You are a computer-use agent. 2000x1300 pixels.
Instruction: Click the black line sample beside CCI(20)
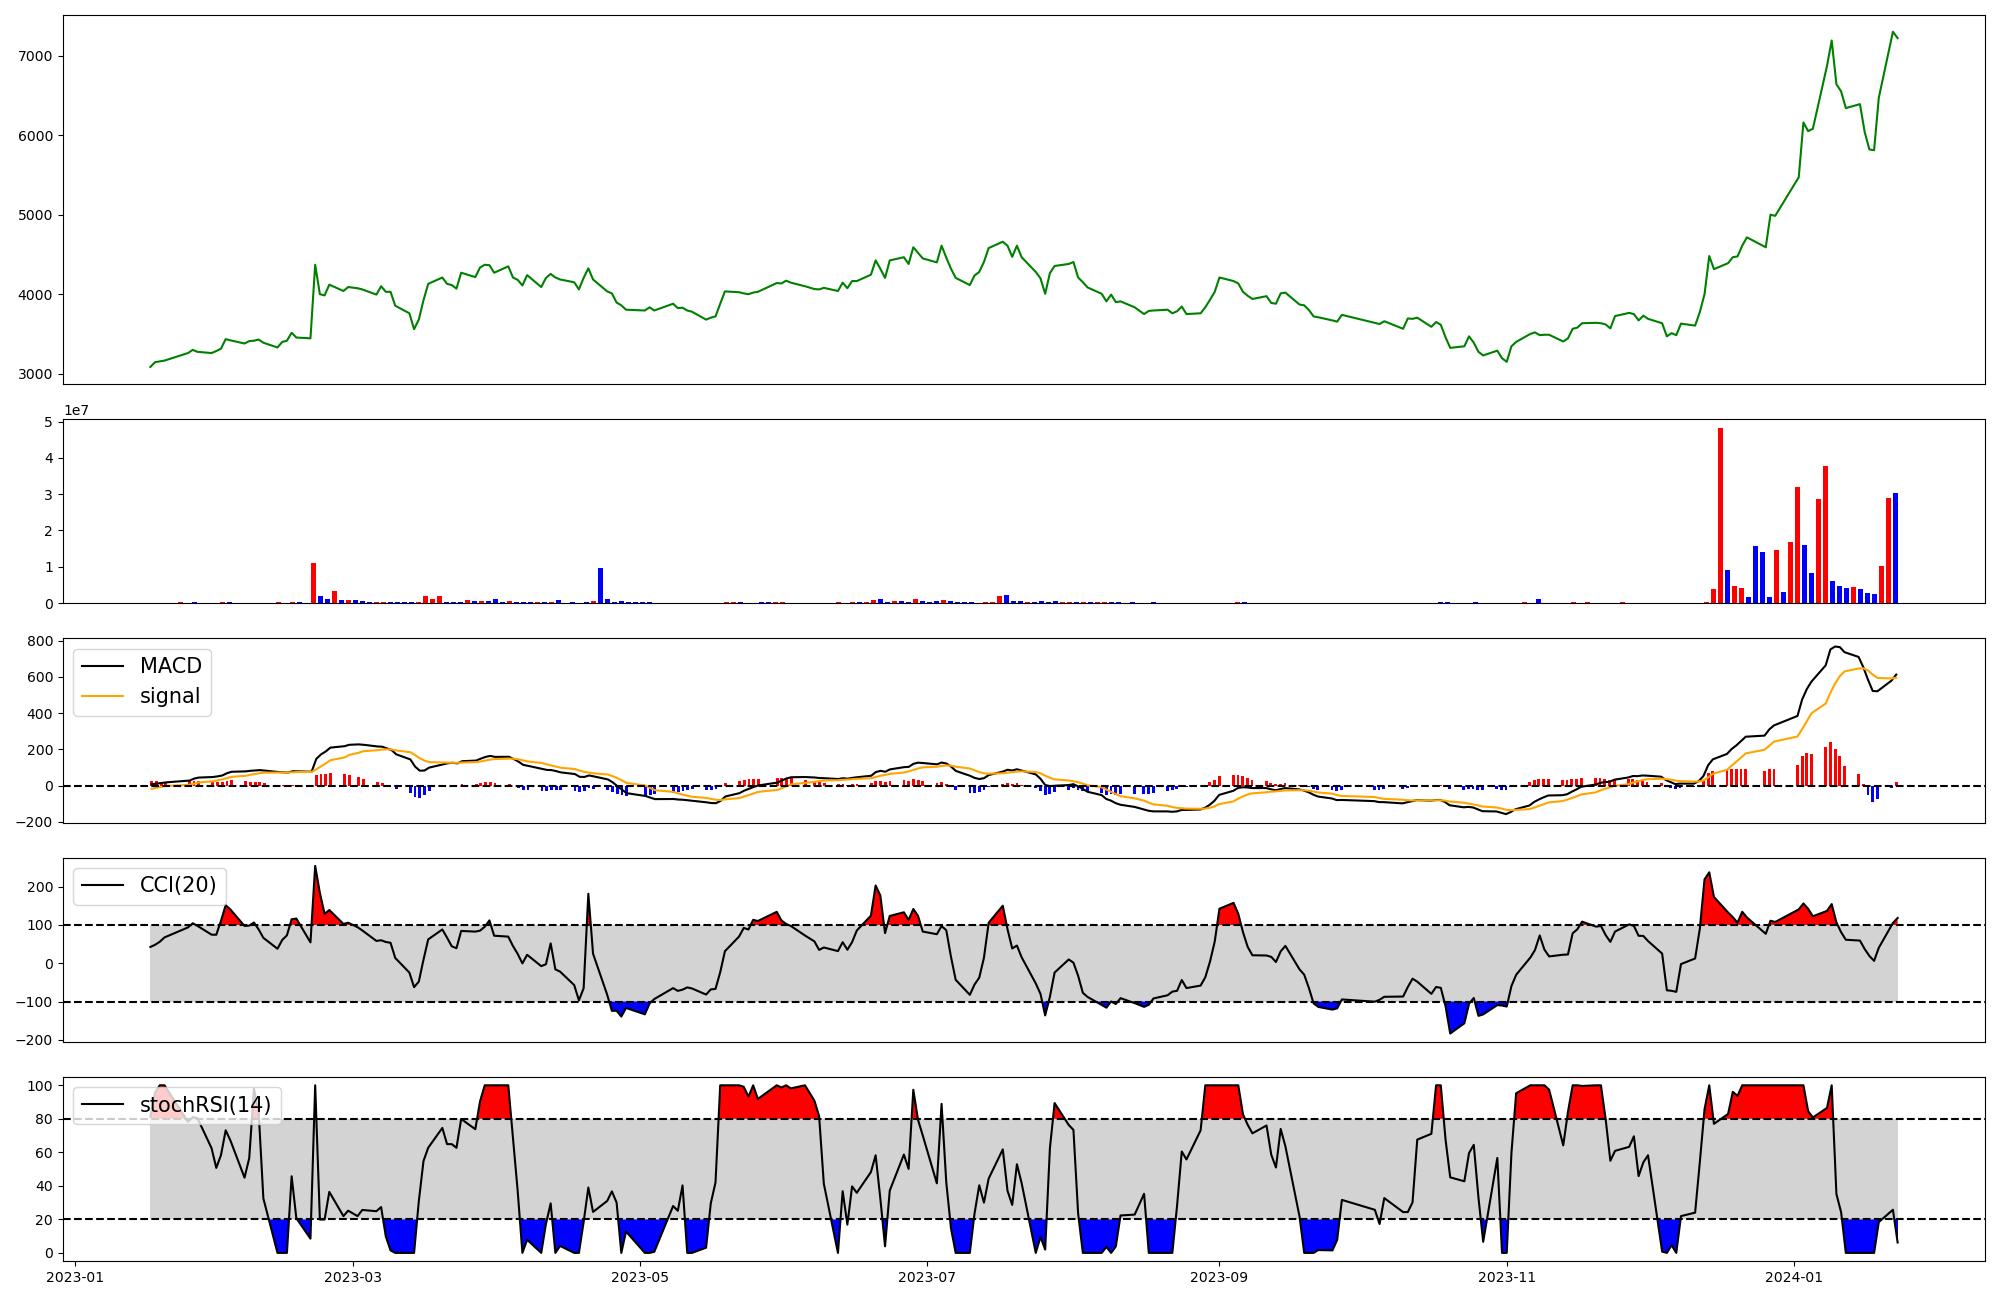pyautogui.click(x=103, y=886)
